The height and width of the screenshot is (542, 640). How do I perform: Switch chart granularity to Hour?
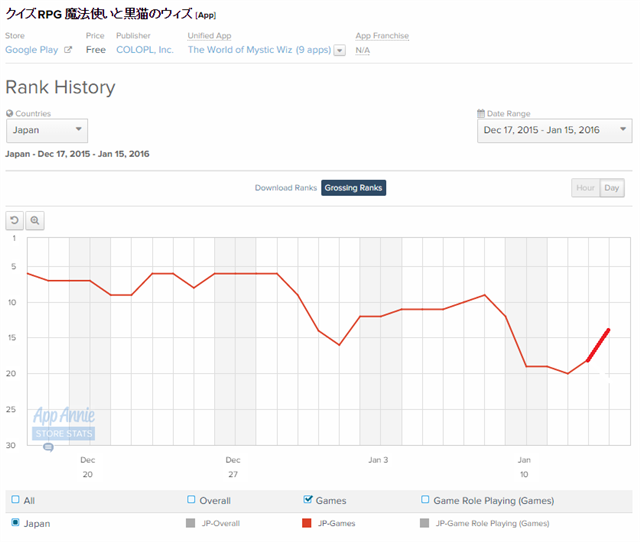click(585, 188)
